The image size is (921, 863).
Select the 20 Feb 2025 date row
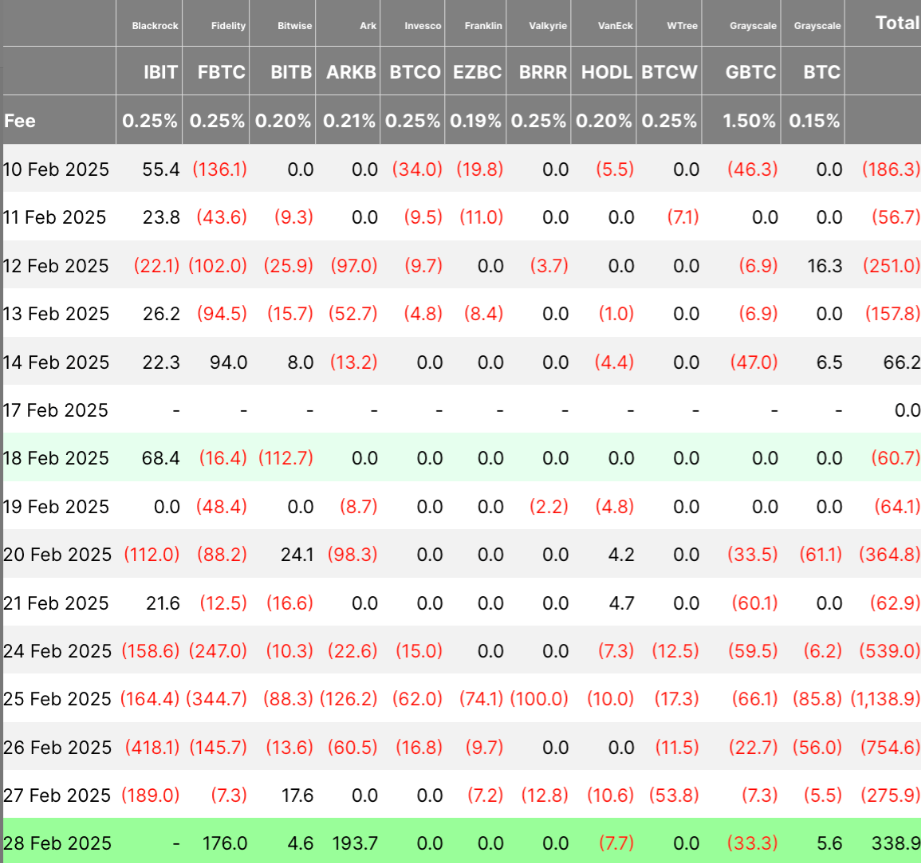click(460, 555)
